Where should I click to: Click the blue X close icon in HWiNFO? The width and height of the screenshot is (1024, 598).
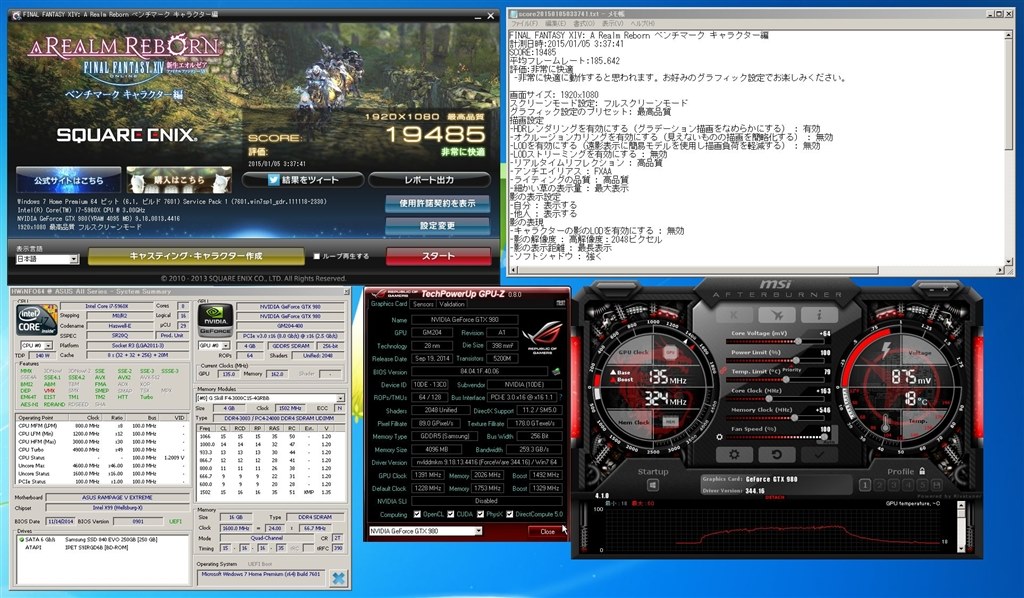(338, 578)
